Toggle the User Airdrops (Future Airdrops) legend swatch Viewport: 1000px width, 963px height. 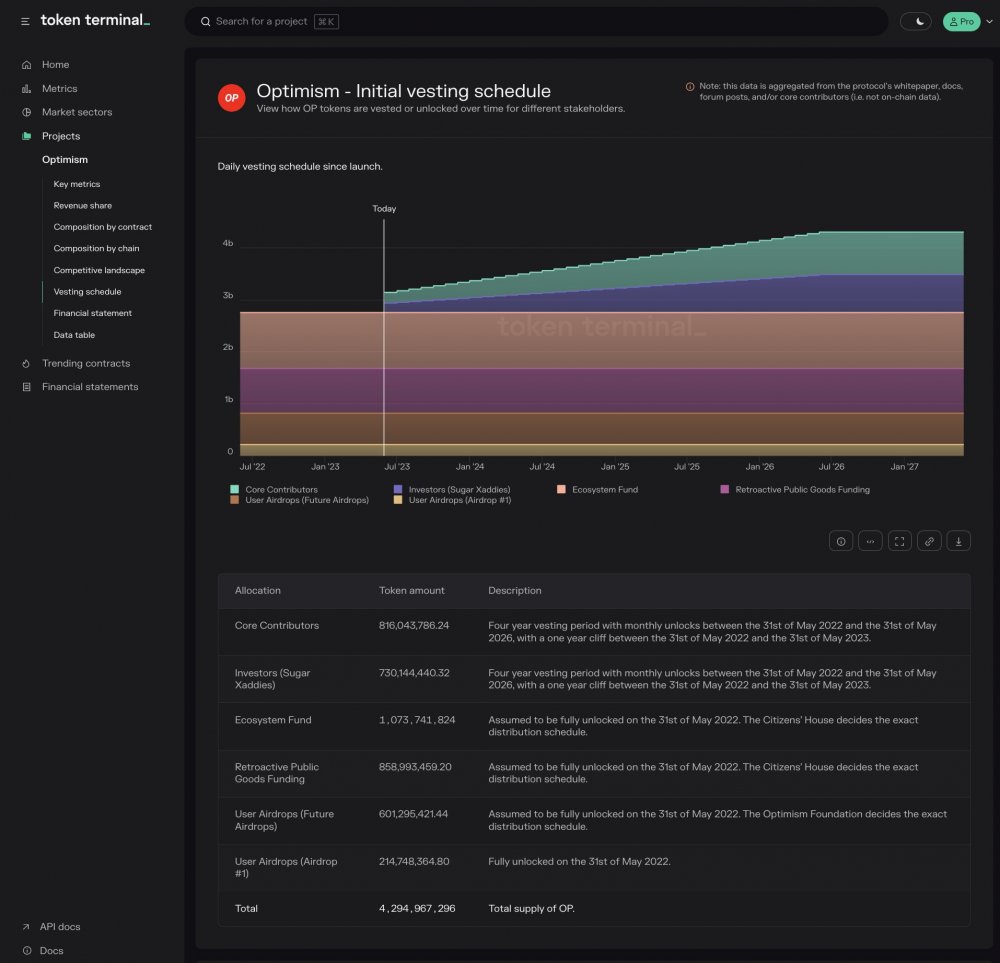(x=235, y=500)
